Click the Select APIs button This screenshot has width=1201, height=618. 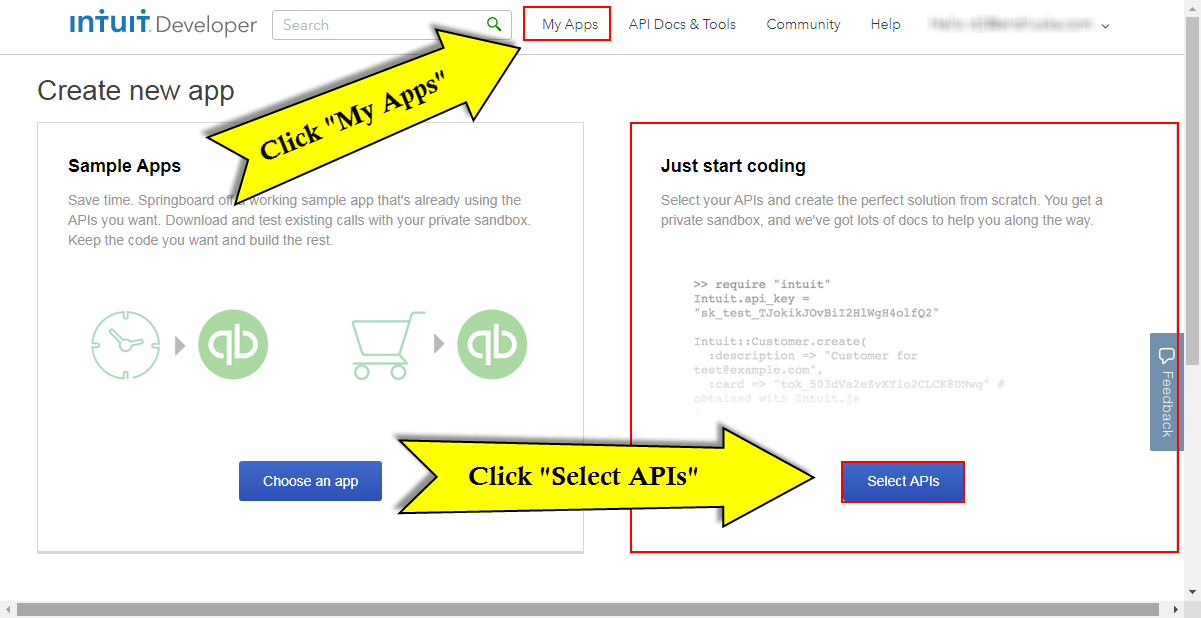(x=902, y=481)
